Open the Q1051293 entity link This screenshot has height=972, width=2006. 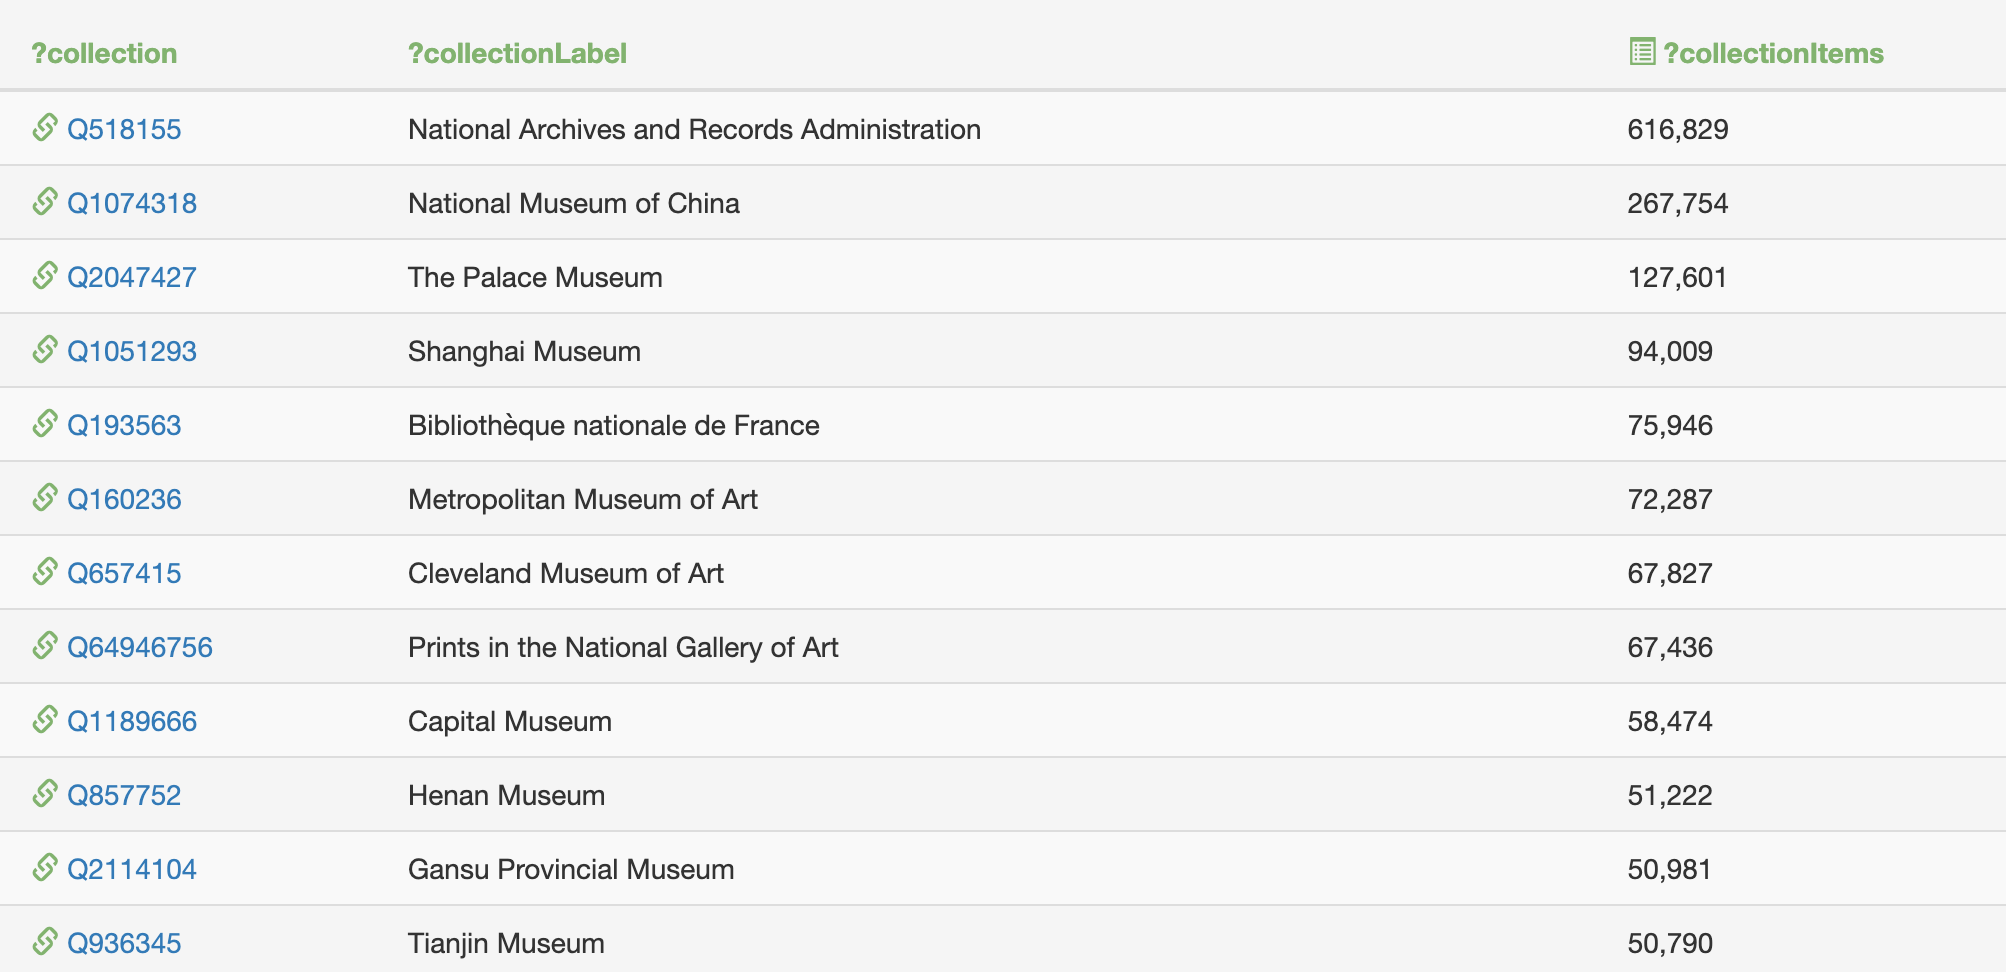[132, 351]
